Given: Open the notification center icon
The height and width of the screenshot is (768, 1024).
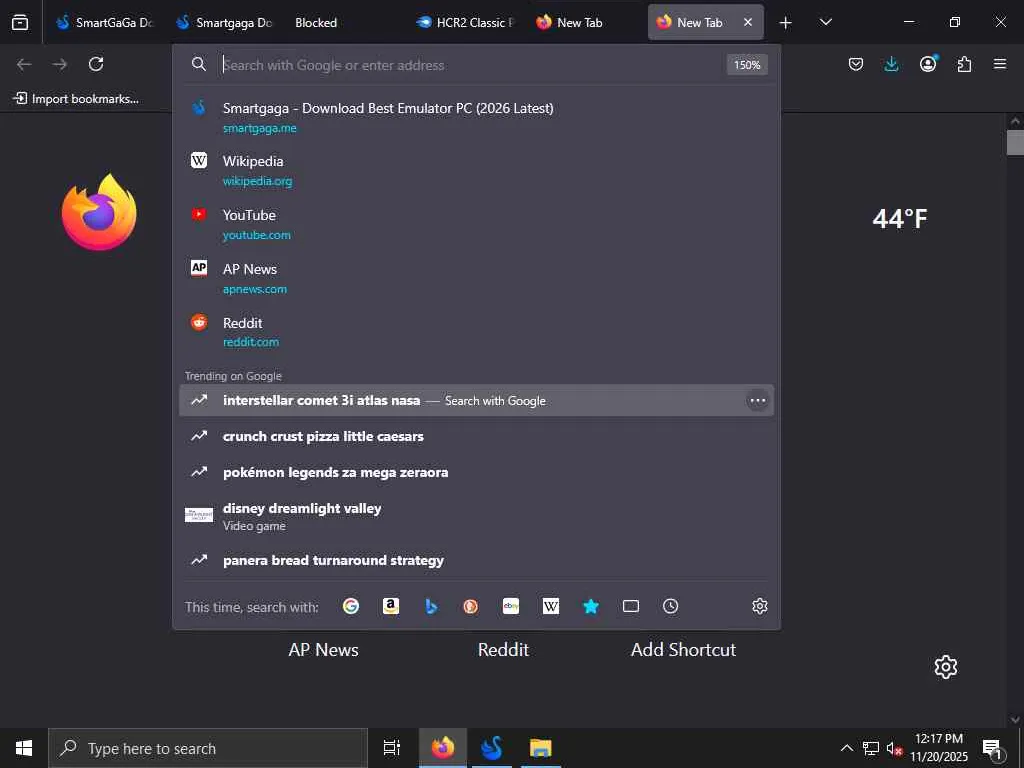Looking at the screenshot, I should [993, 749].
